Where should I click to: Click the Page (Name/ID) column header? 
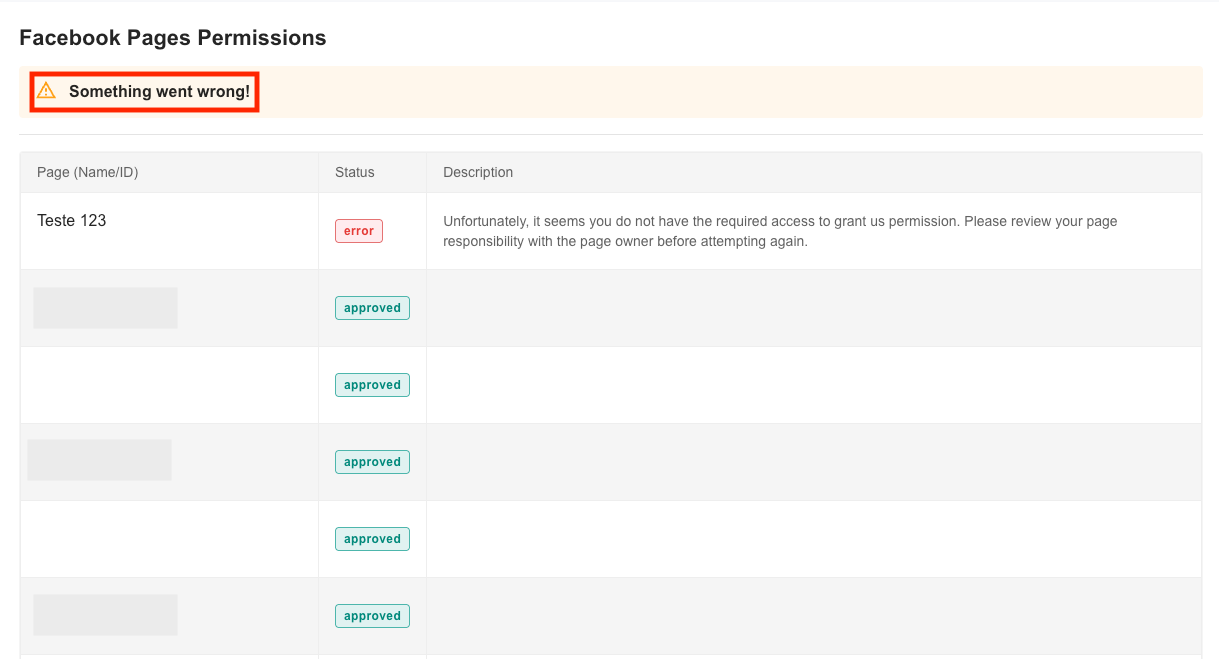(88, 172)
